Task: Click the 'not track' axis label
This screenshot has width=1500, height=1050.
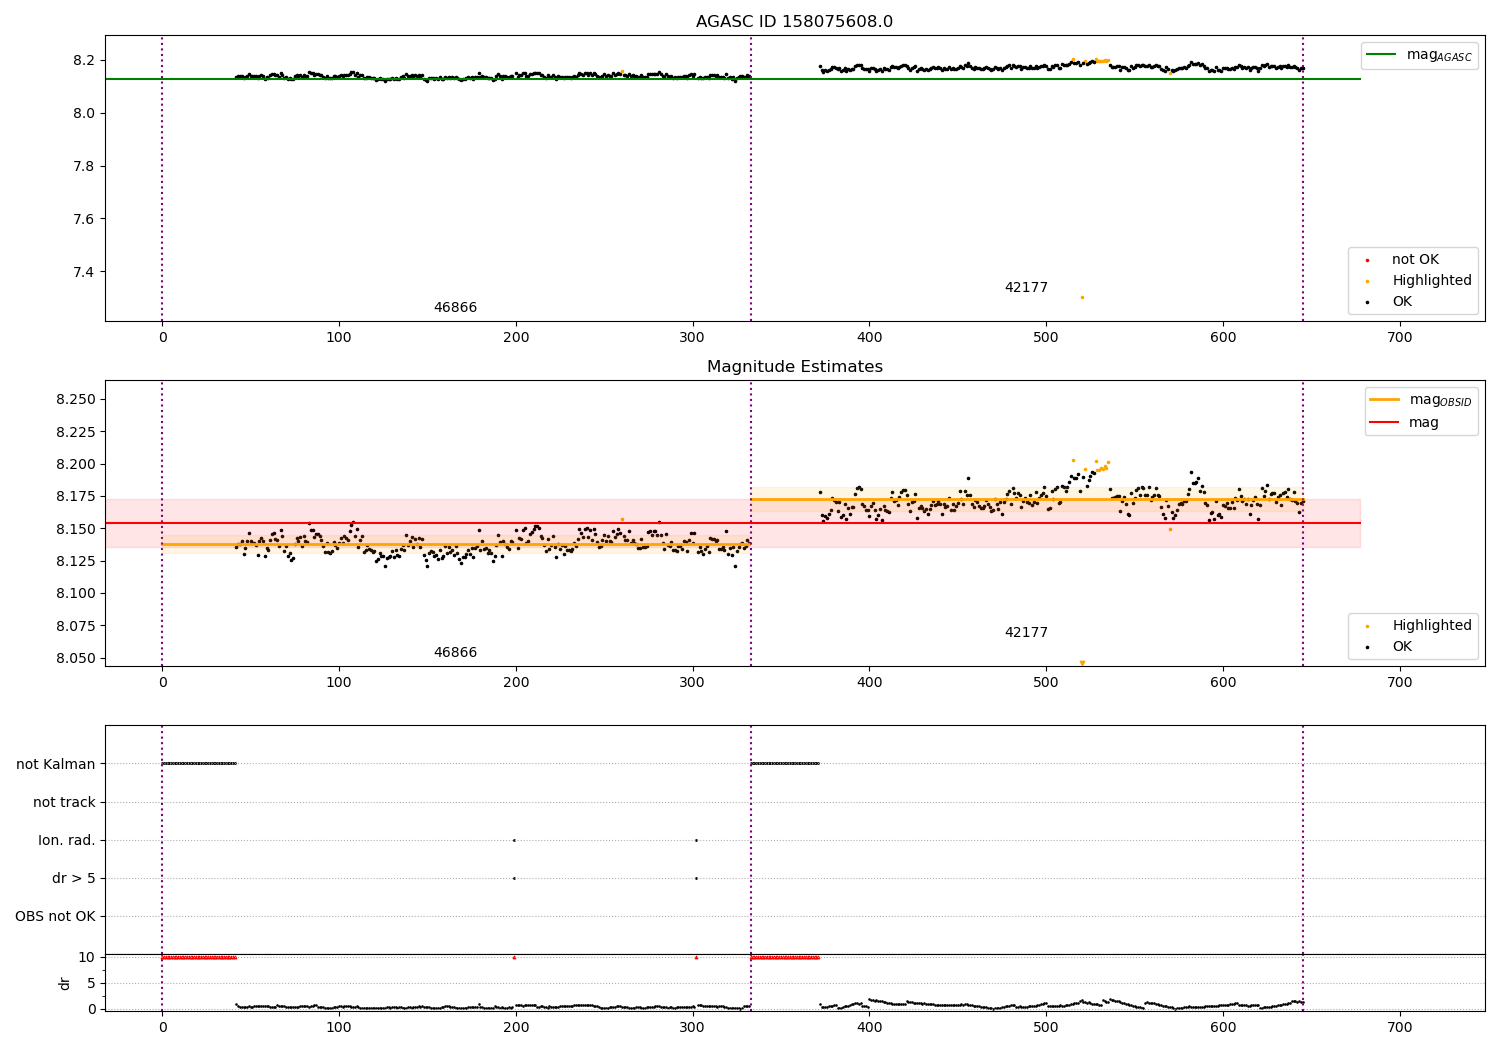Action: (x=64, y=802)
